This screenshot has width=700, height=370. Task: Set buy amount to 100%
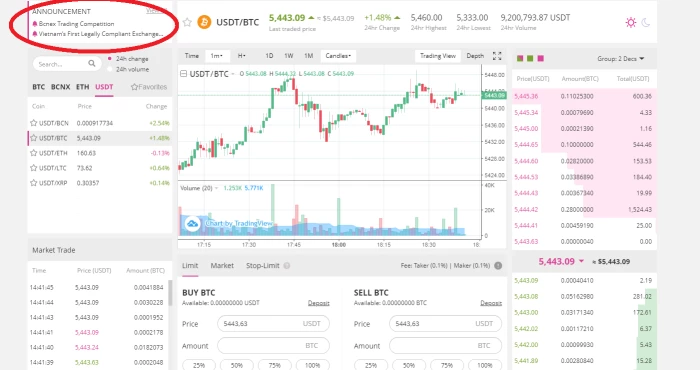pos(312,365)
